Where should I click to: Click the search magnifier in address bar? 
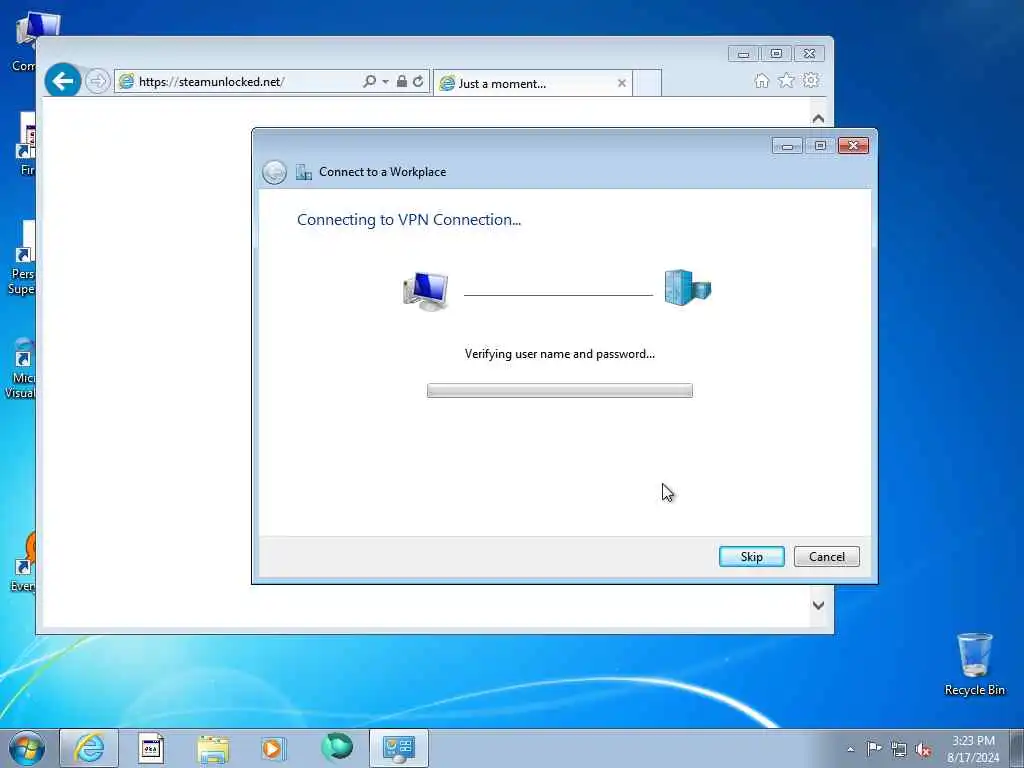pyautogui.click(x=370, y=81)
